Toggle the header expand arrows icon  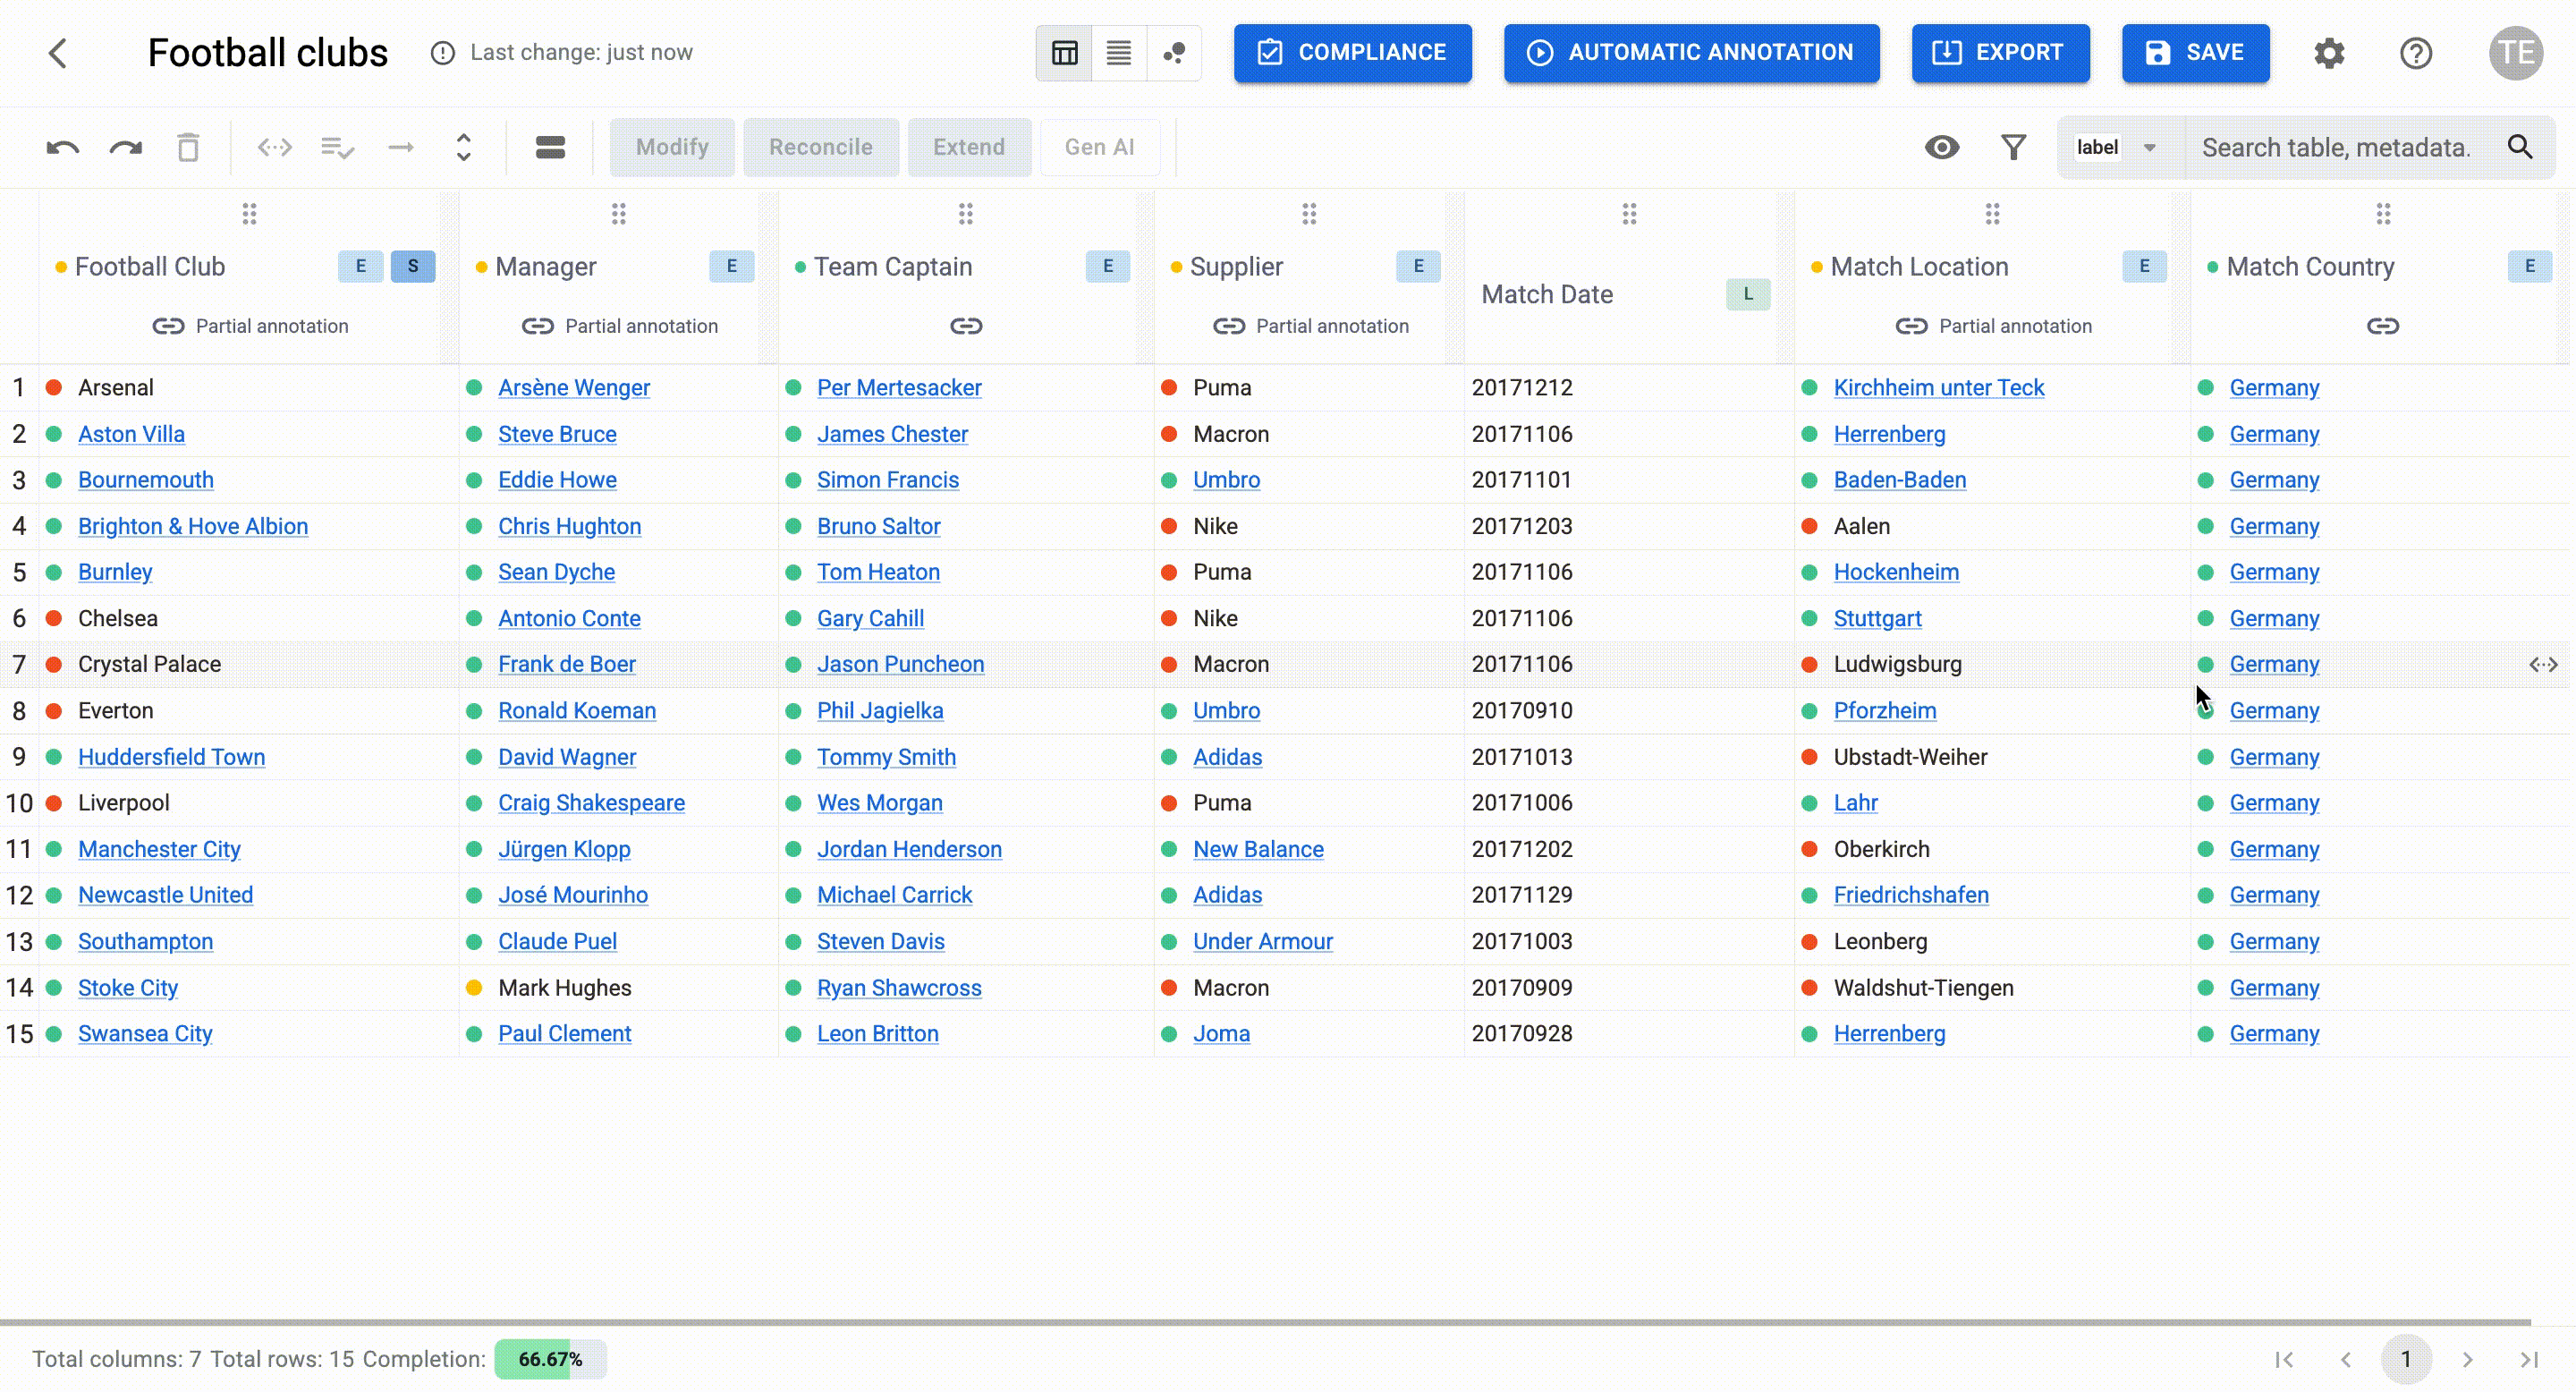coord(463,148)
